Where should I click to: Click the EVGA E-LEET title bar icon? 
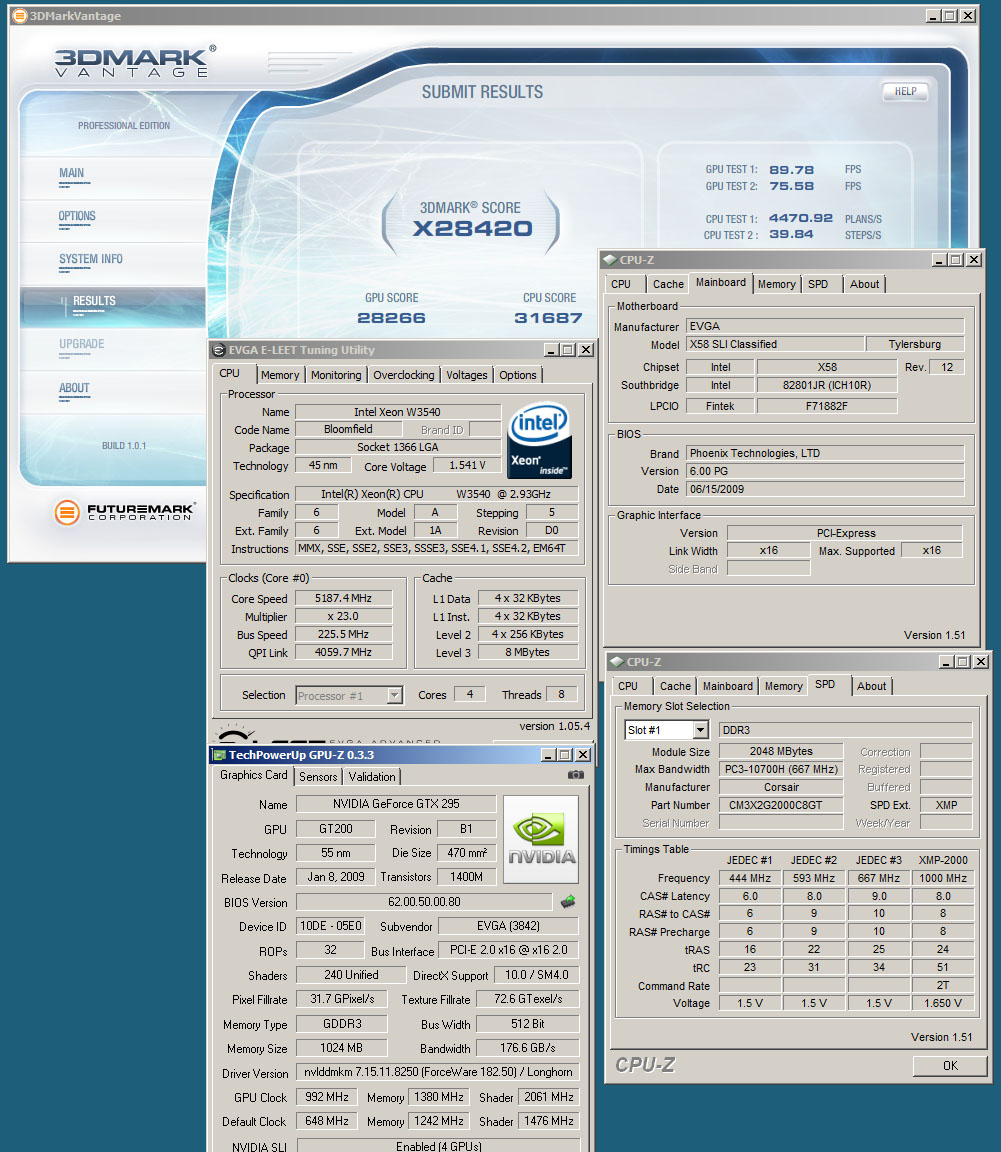pos(218,350)
